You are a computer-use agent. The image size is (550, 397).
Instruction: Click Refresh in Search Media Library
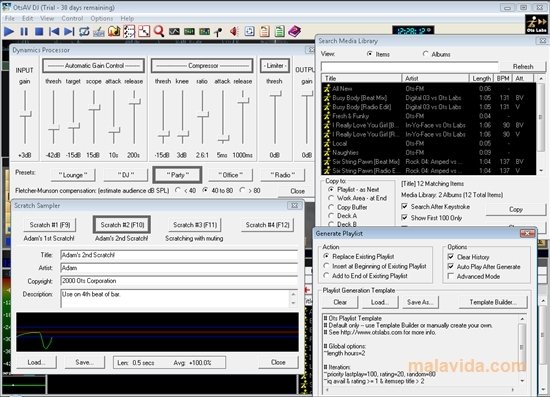point(523,67)
